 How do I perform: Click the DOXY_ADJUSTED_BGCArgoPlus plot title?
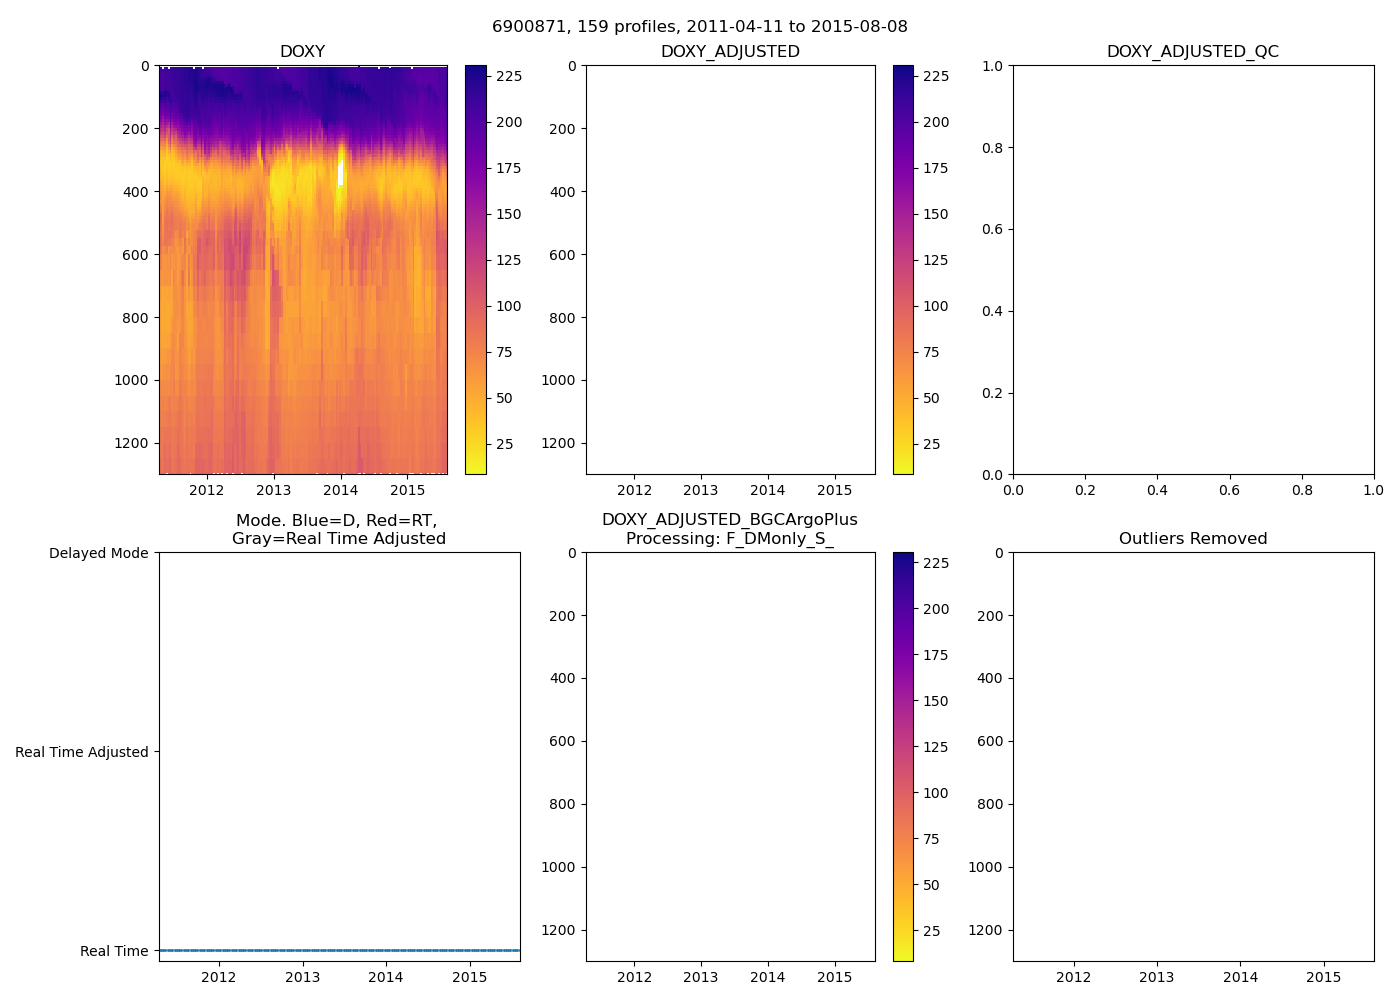coord(730,529)
